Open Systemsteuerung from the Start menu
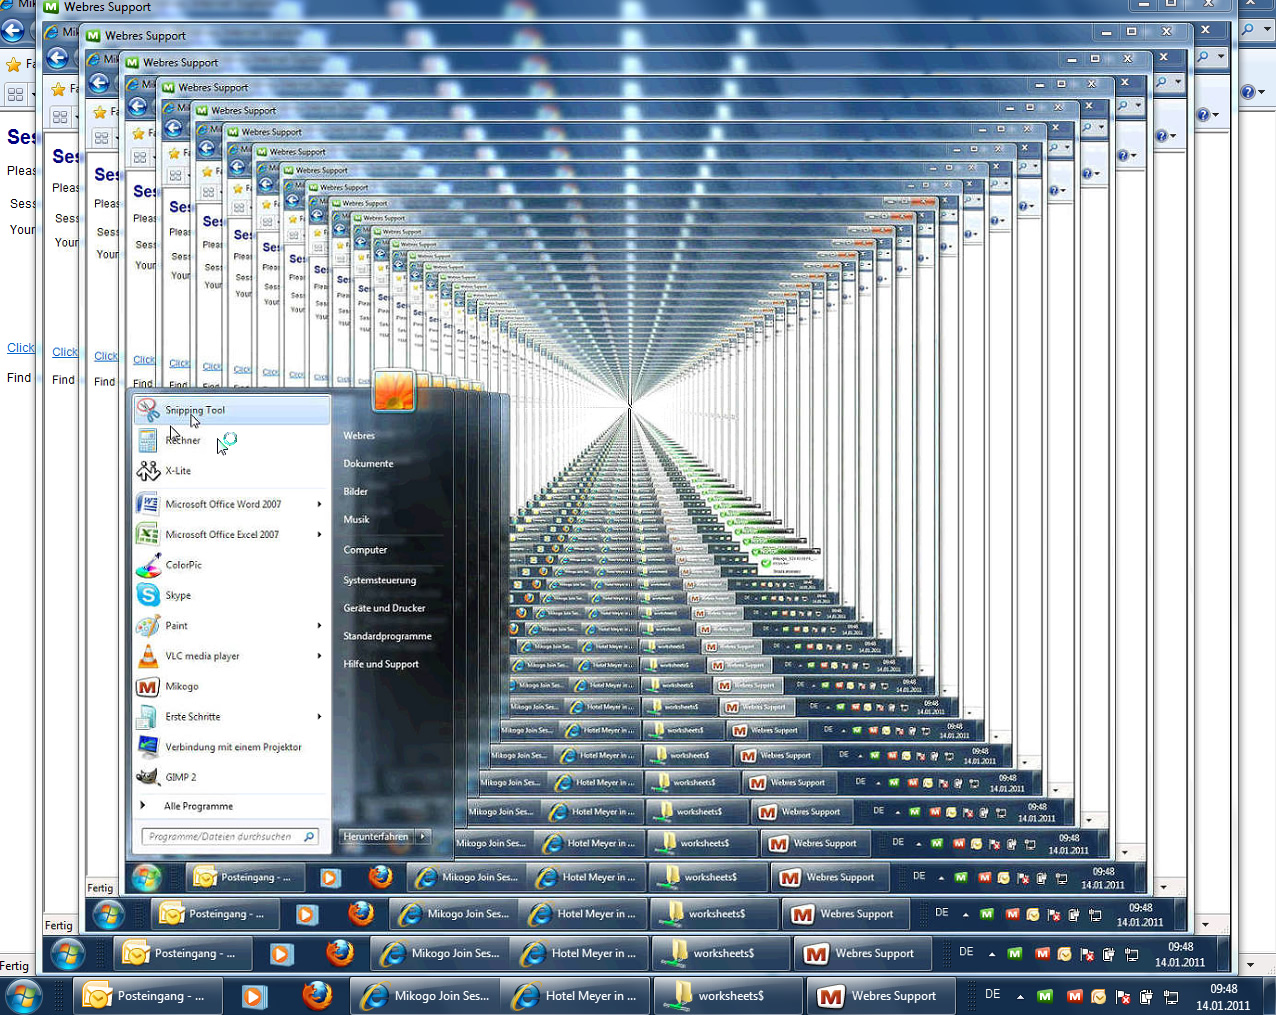 pos(379,580)
